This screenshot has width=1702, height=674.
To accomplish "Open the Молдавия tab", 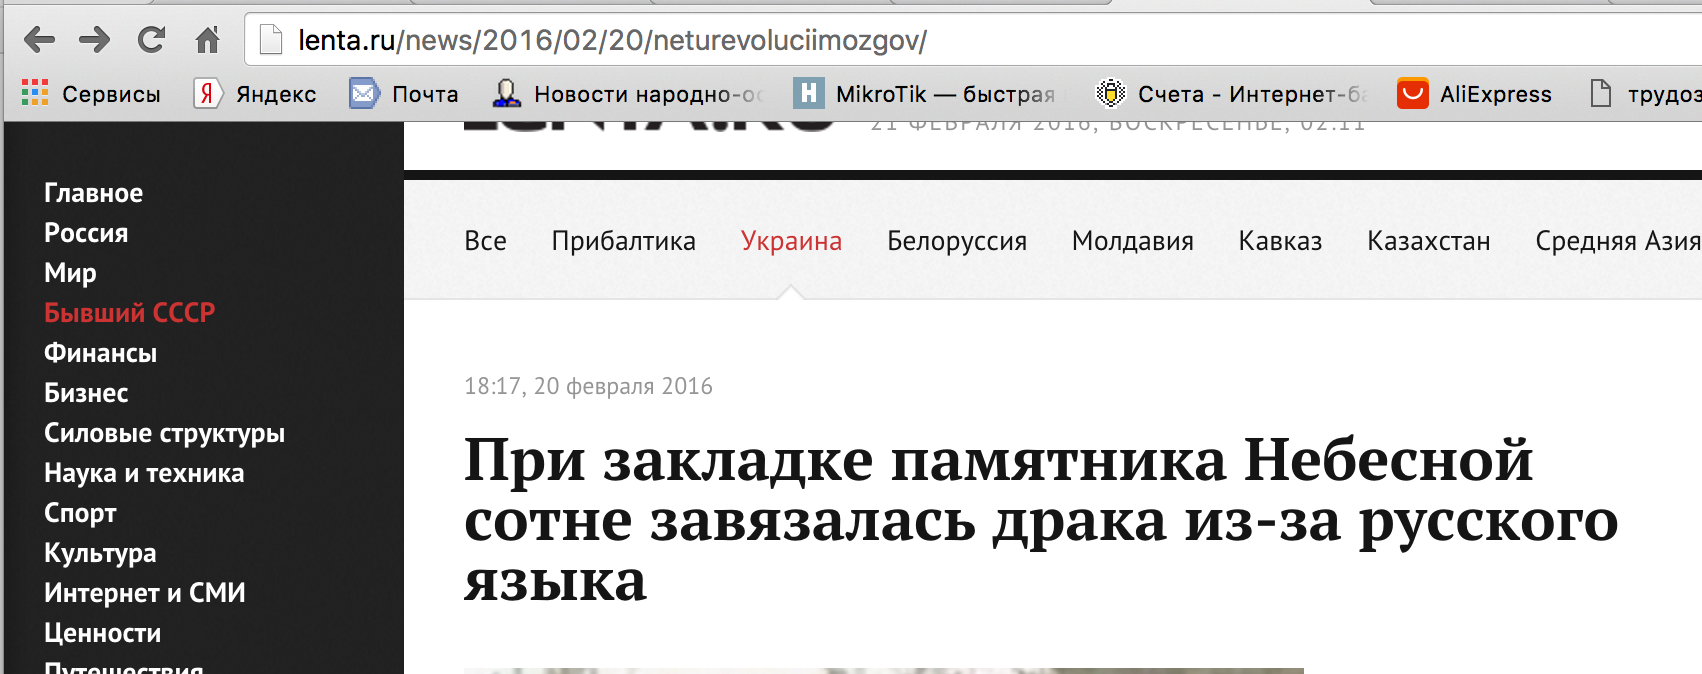I will coord(1133,241).
